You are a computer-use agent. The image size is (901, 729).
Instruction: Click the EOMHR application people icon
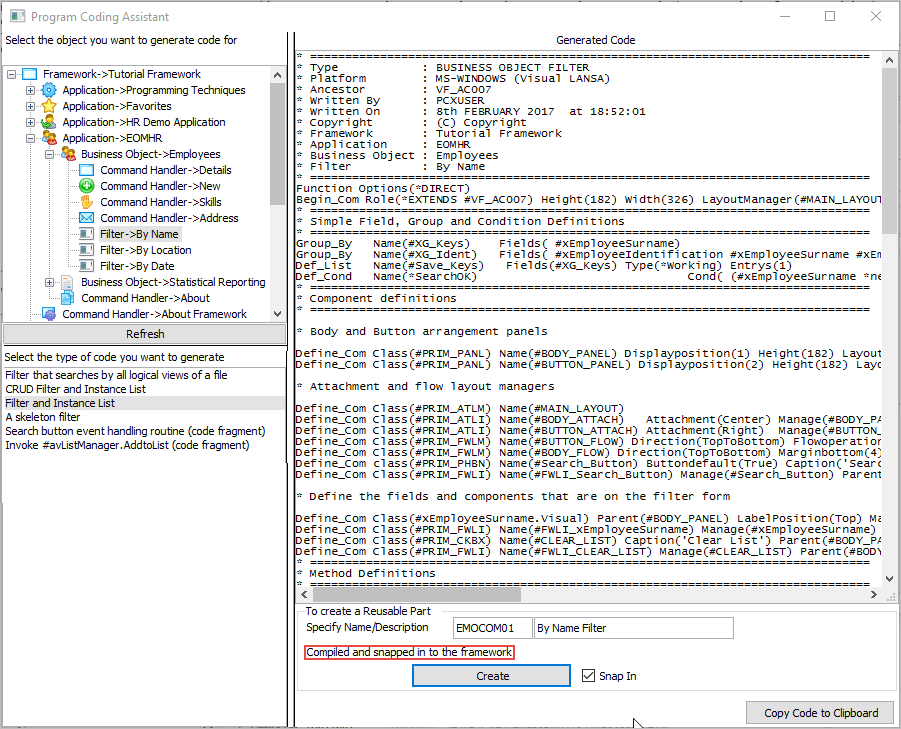click(49, 138)
